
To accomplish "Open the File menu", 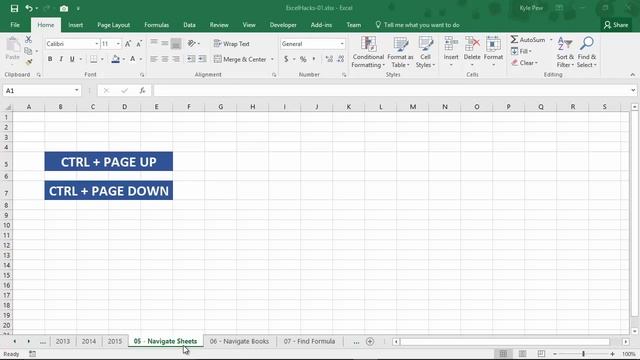I will (x=15, y=25).
